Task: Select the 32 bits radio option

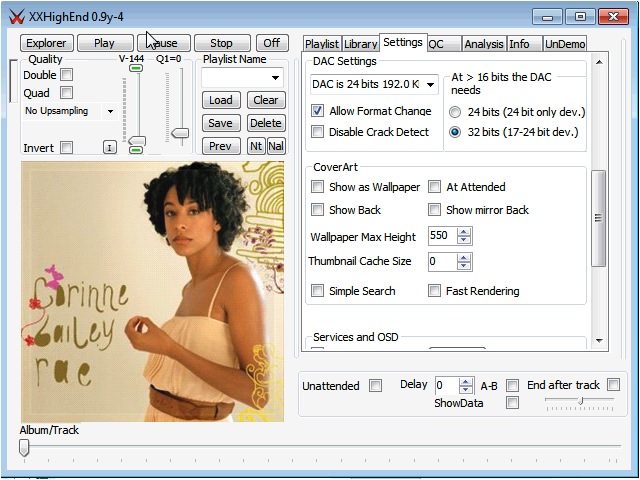Action: click(x=455, y=132)
